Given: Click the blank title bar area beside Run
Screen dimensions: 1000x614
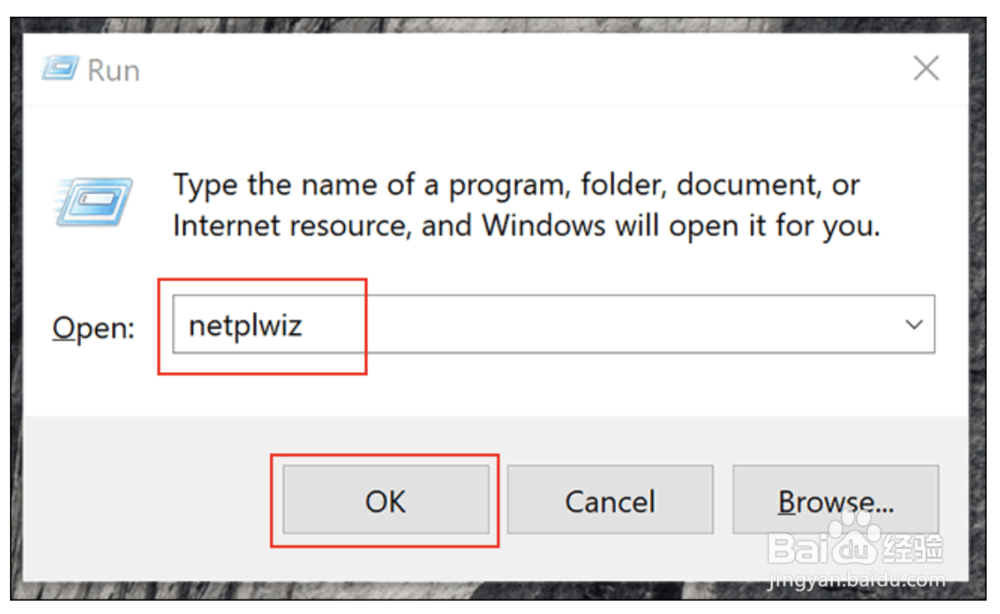Looking at the screenshot, I should [510, 69].
